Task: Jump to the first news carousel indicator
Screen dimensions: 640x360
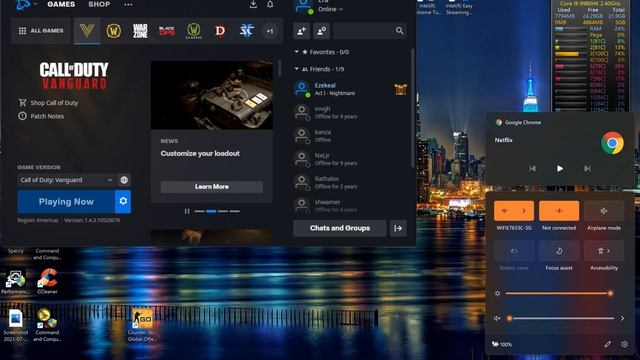Action: coord(199,211)
